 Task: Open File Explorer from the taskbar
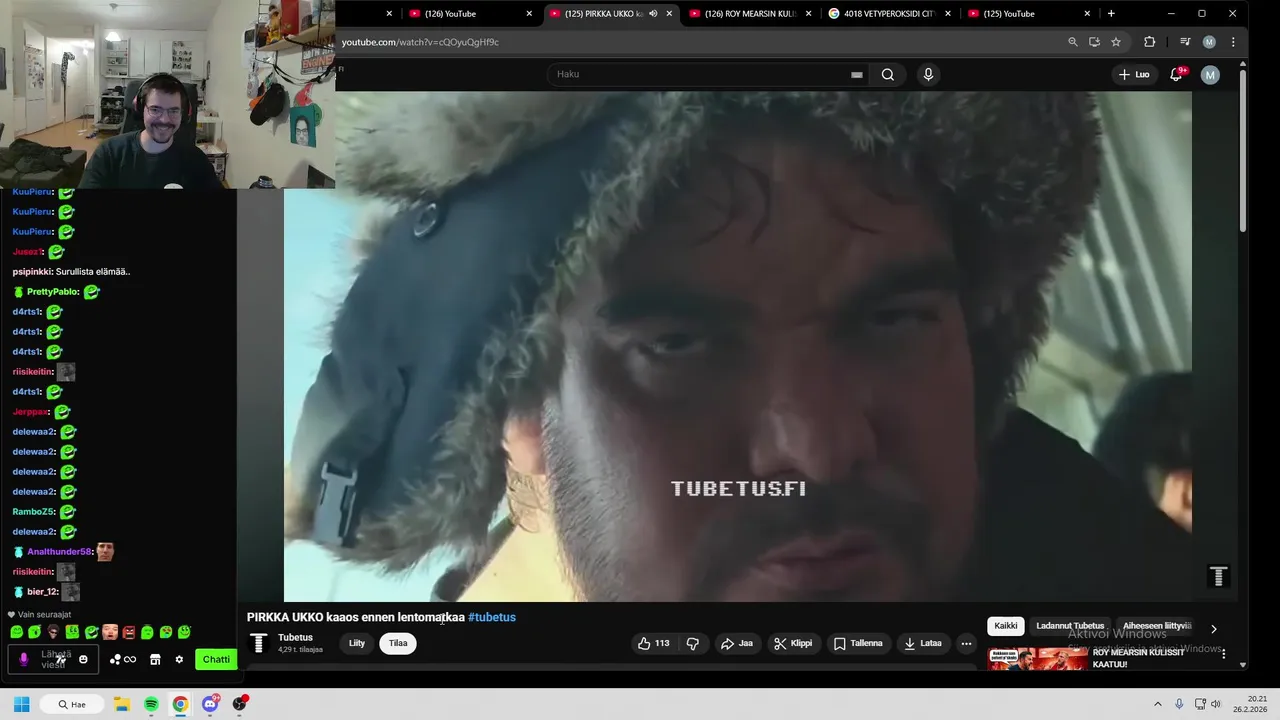[122, 704]
